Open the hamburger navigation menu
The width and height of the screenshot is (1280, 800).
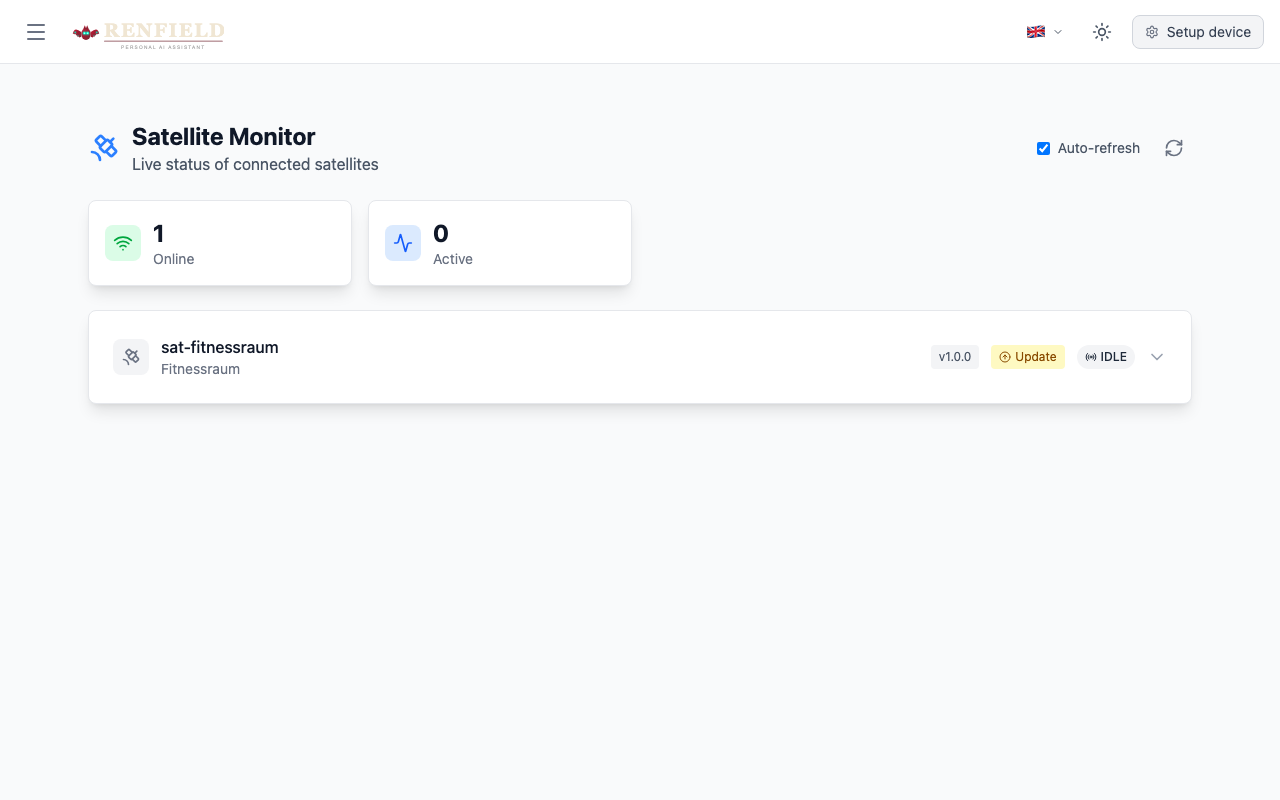pos(36,32)
